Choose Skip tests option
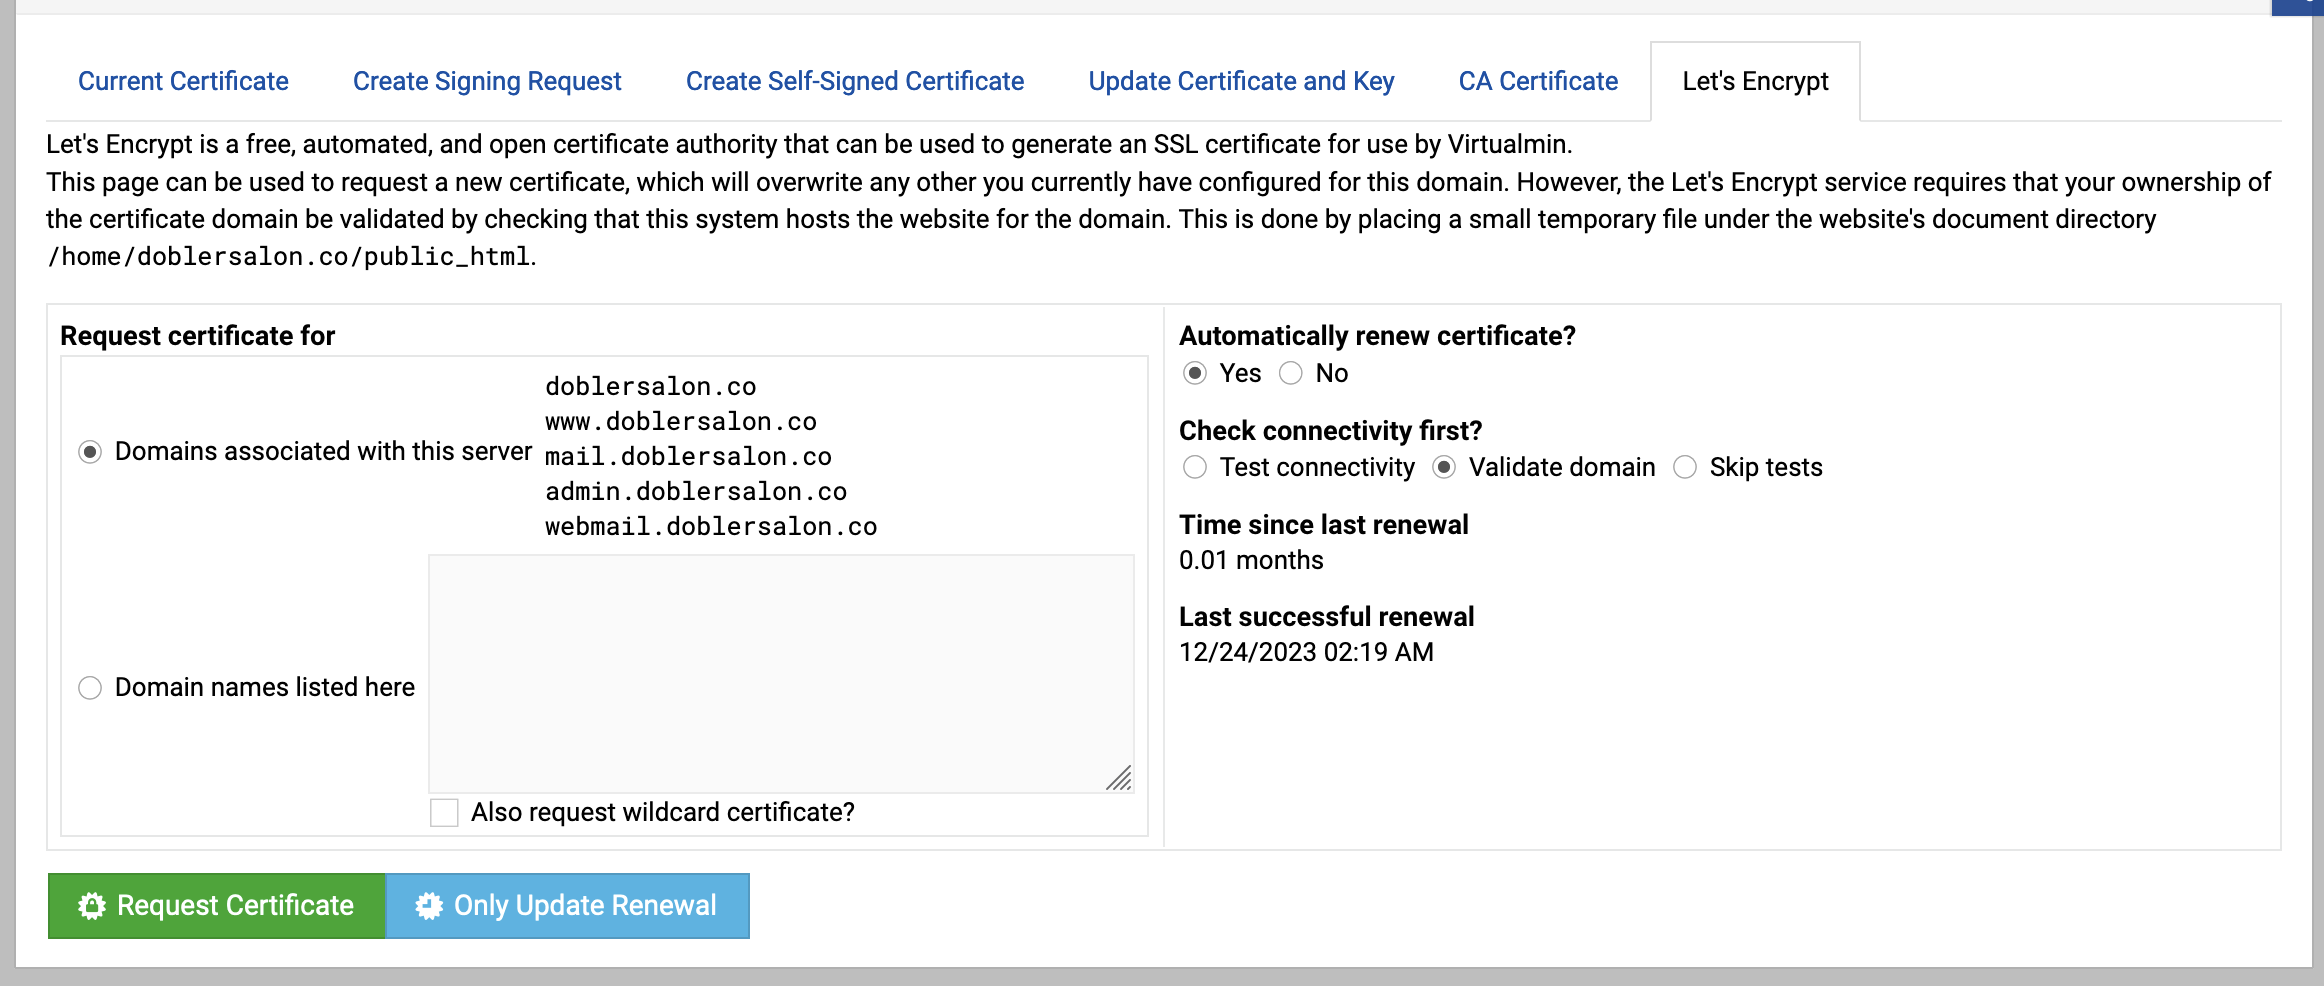The width and height of the screenshot is (2324, 986). pos(1685,467)
